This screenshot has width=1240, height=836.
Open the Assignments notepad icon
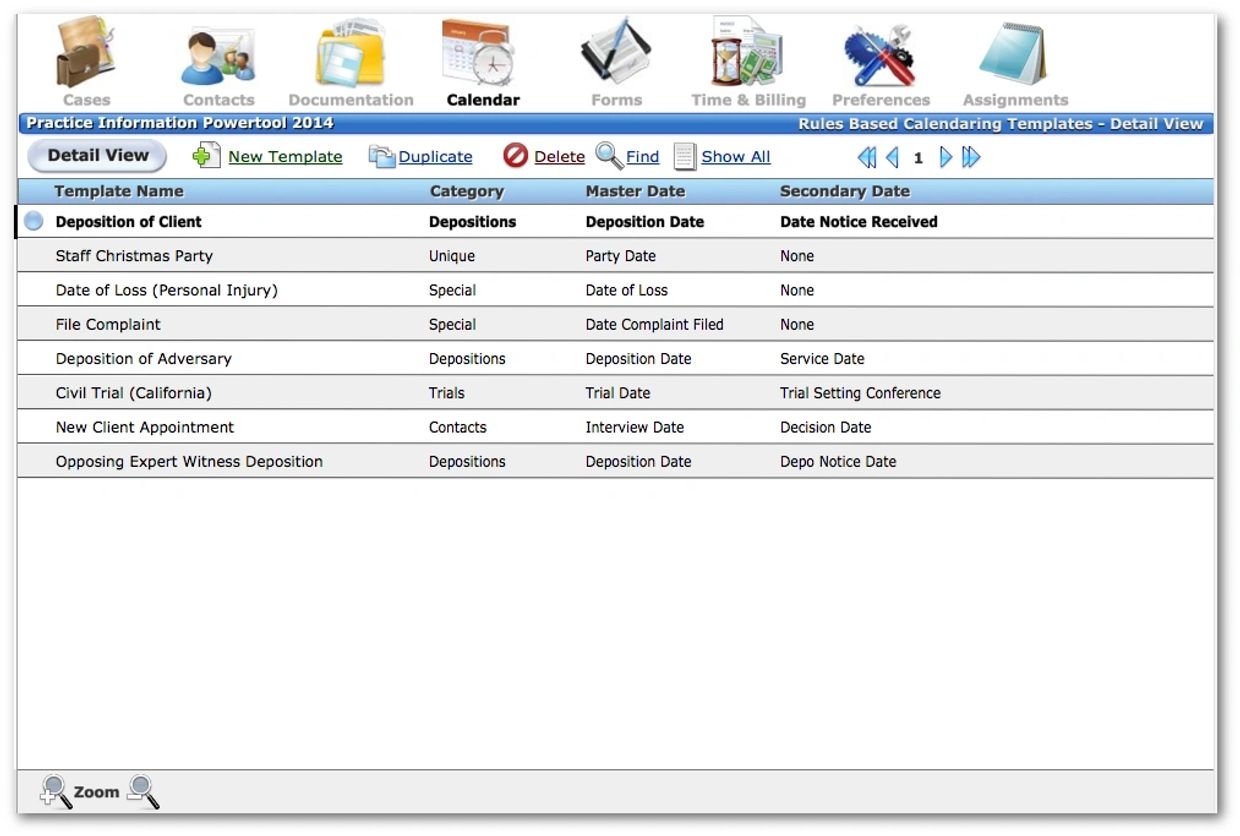(1014, 54)
